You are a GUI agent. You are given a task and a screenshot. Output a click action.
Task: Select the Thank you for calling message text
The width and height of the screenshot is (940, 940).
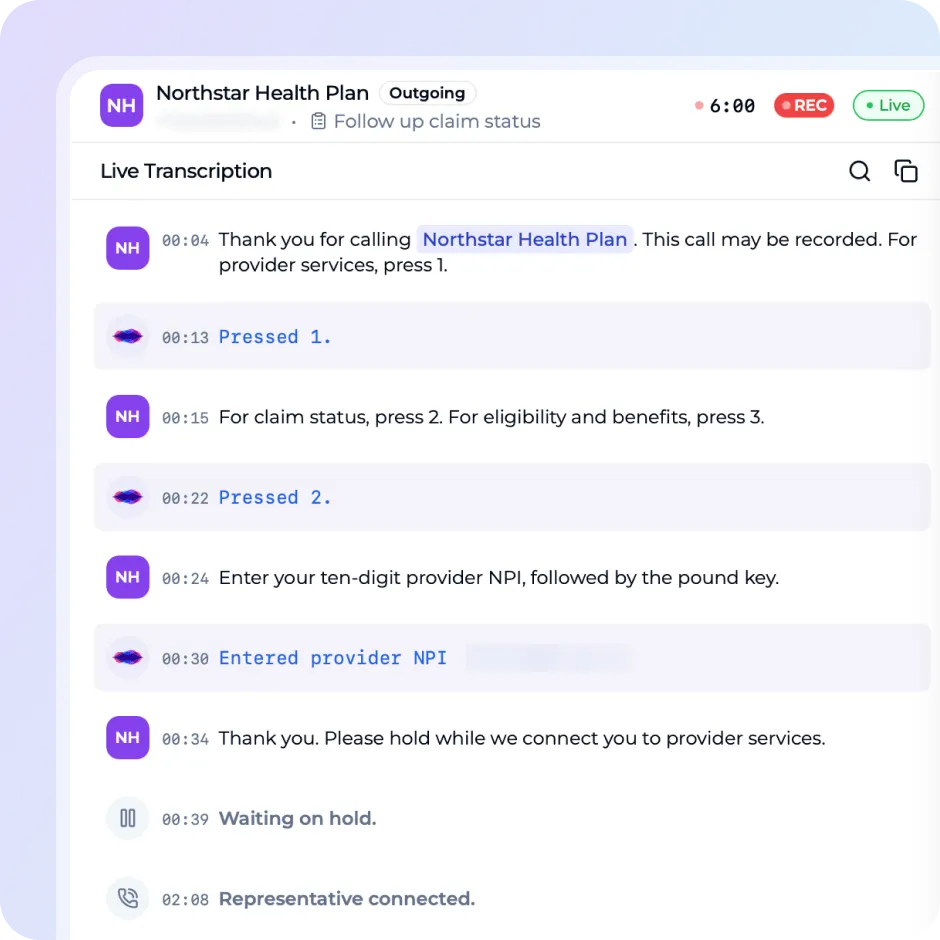(x=568, y=252)
